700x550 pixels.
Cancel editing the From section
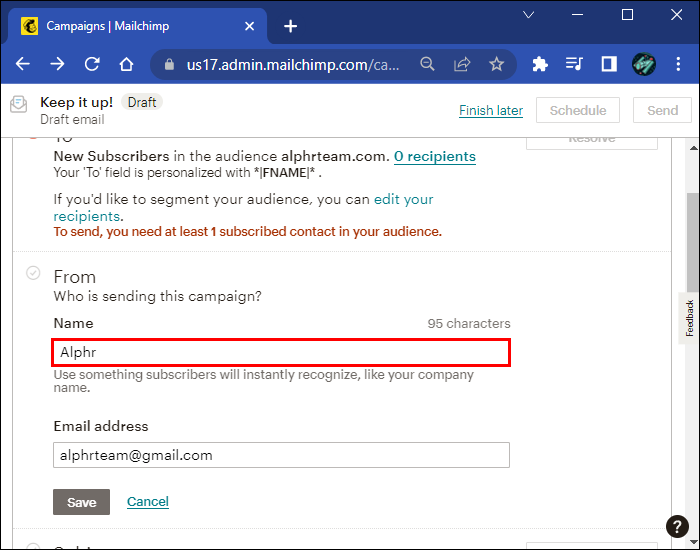[148, 502]
